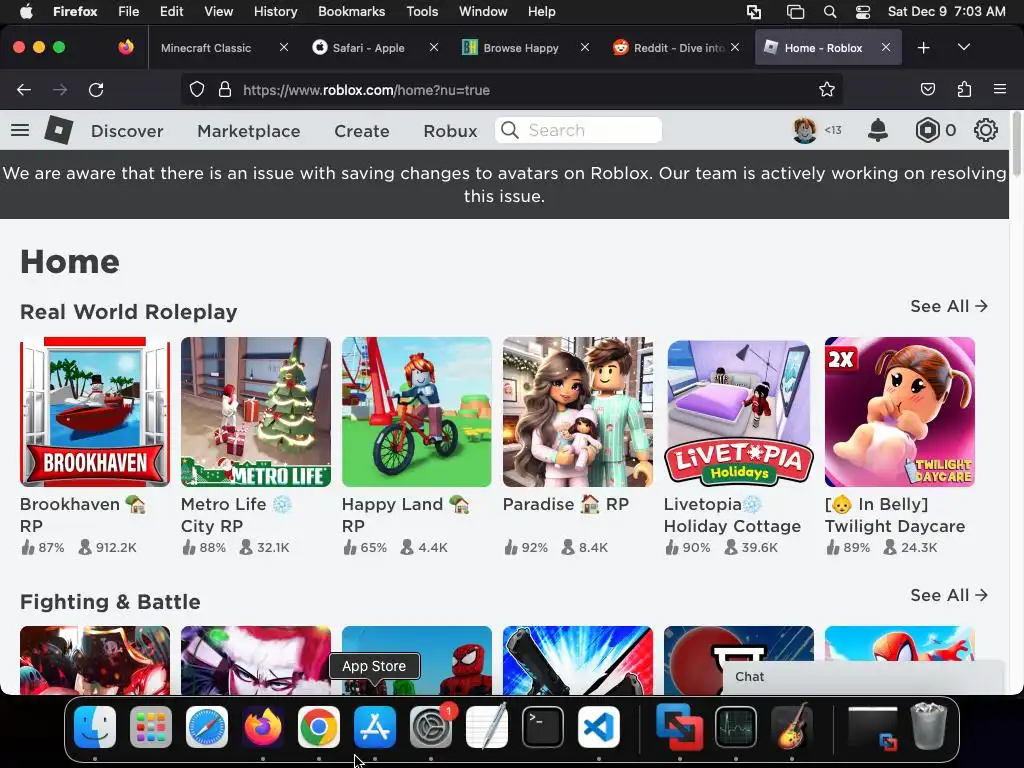Image resolution: width=1024 pixels, height=768 pixels.
Task: Click the date and time in menu bar
Action: point(946,12)
